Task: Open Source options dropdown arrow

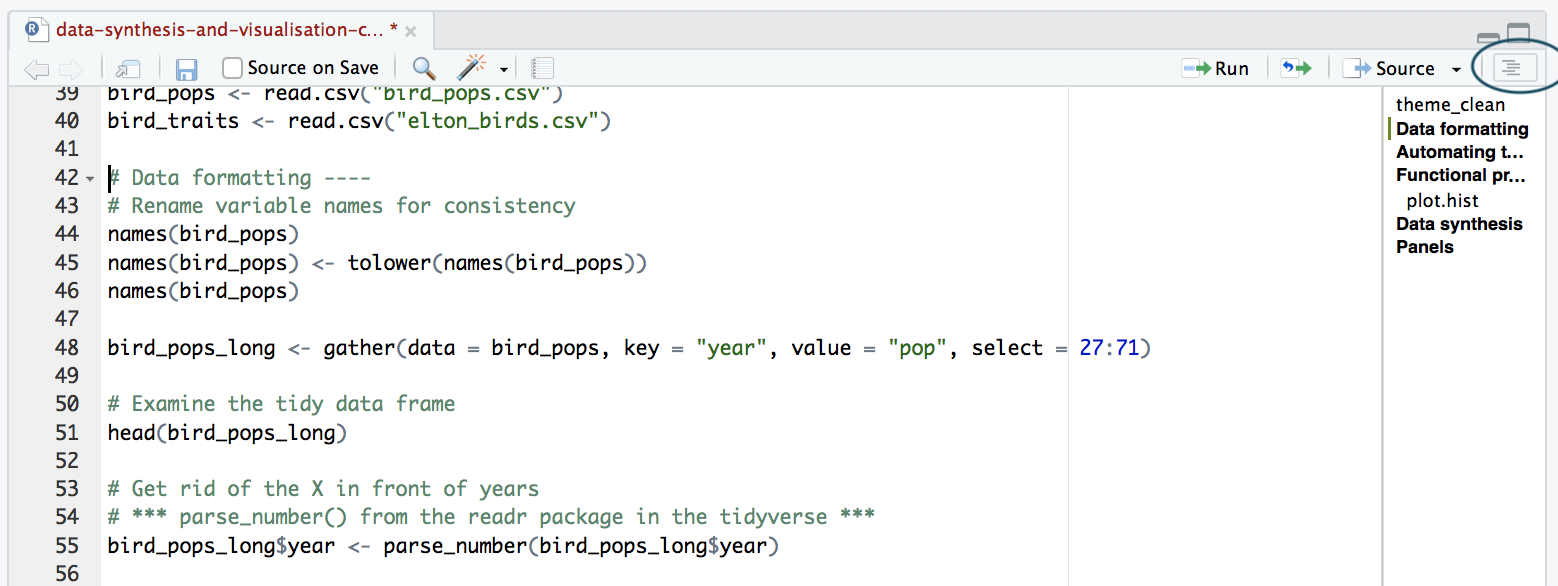Action: (1456, 70)
